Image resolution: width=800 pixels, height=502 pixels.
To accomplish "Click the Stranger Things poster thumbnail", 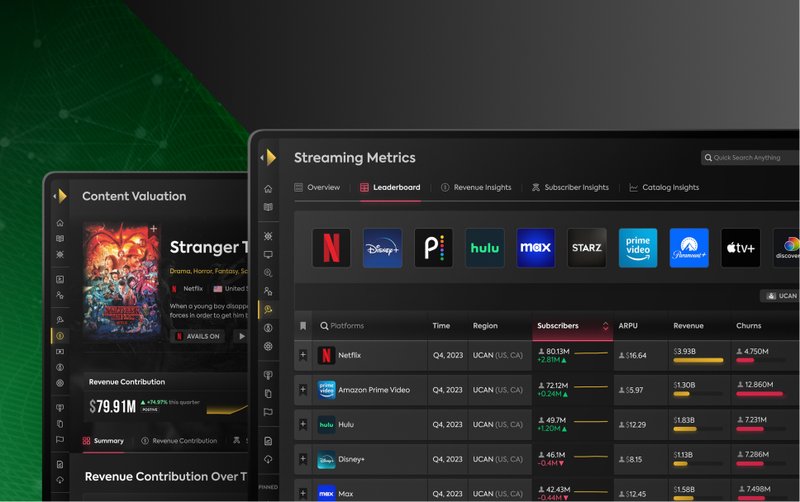I will pos(121,282).
